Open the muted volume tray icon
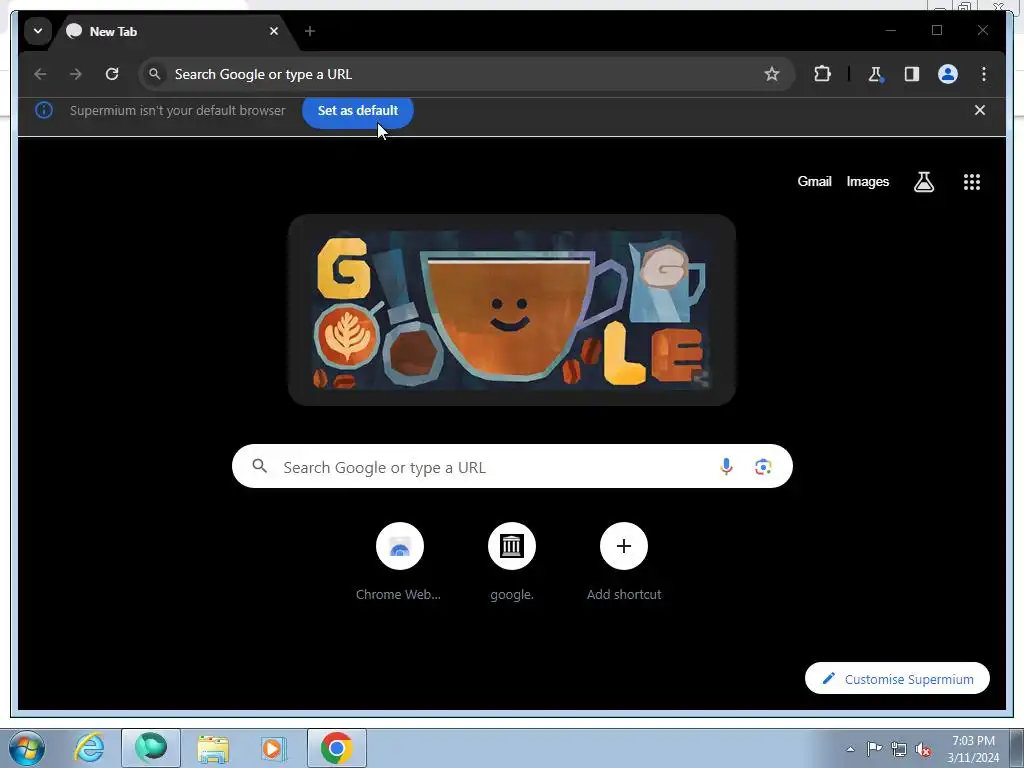1024x768 pixels. tap(923, 749)
